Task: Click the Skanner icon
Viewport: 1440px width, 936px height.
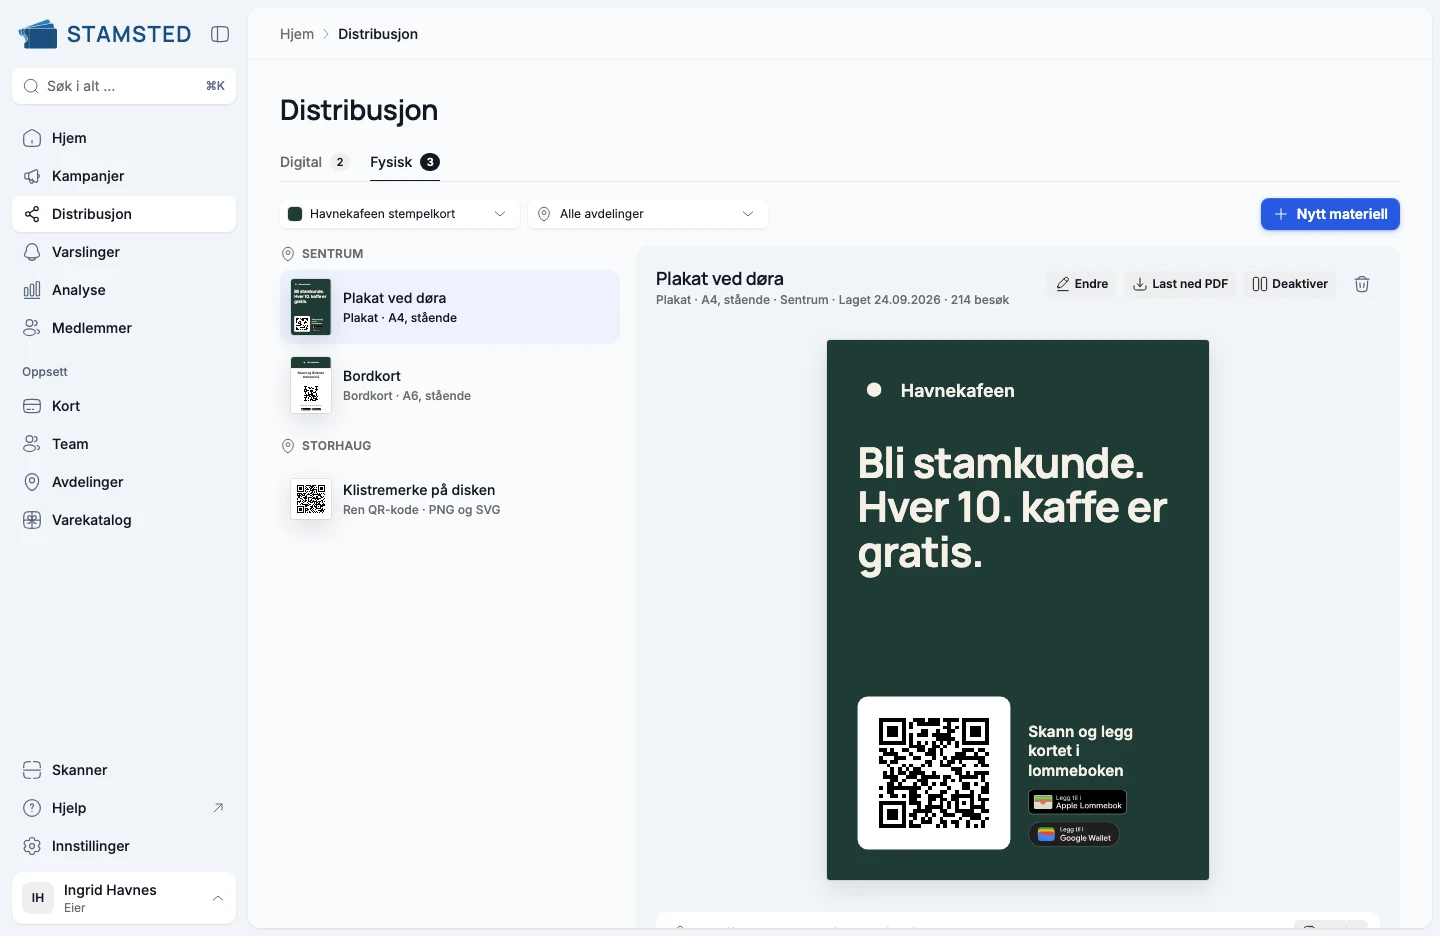Action: click(32, 770)
